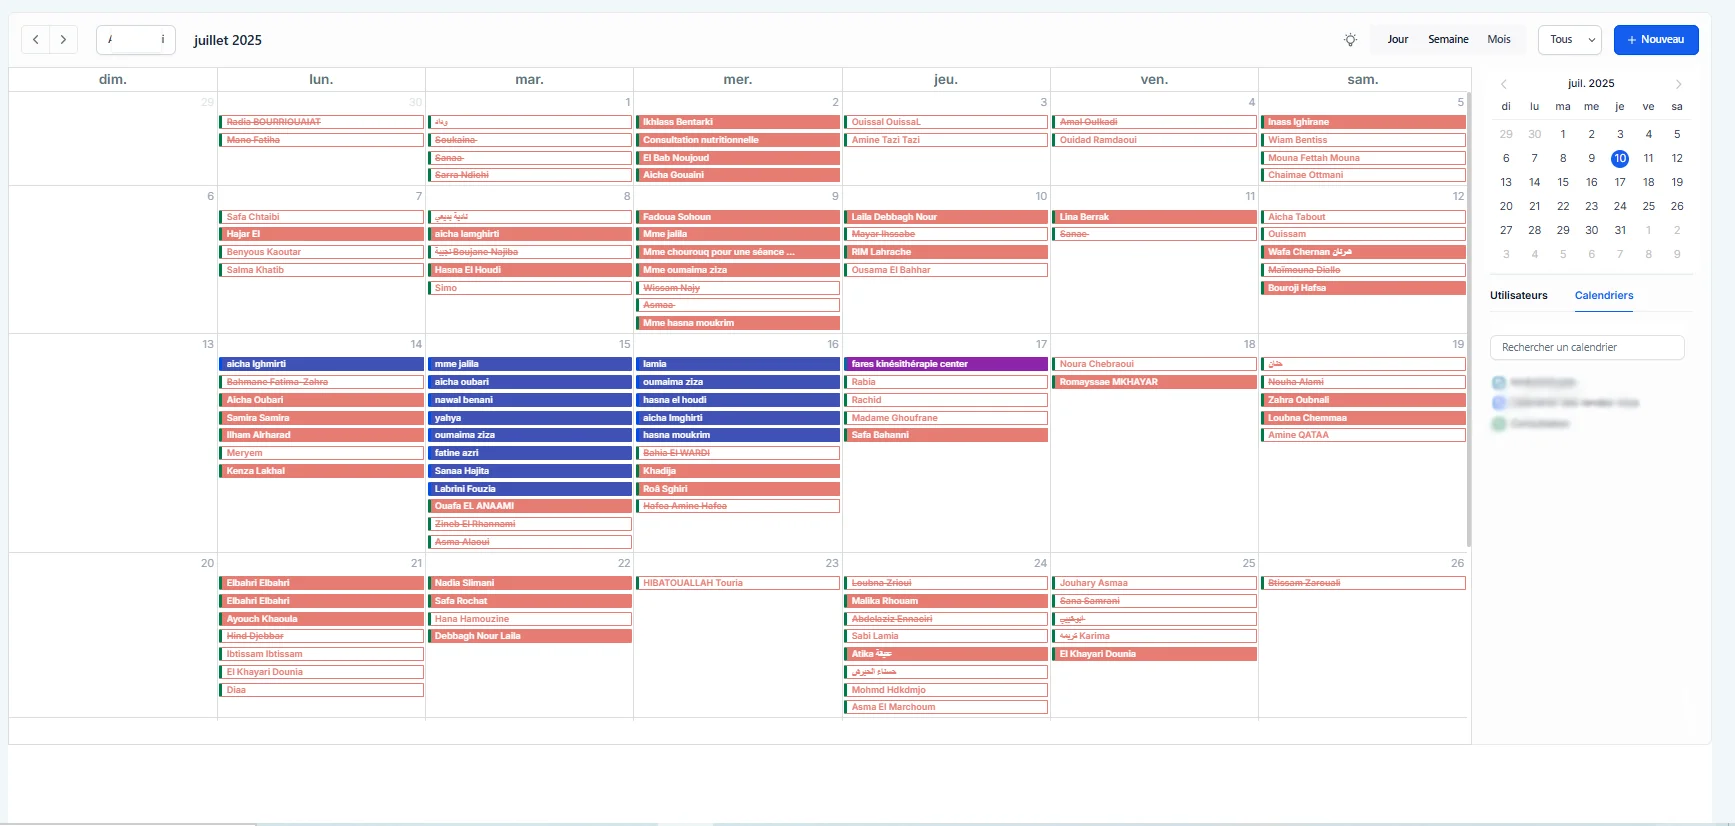Open the RIM Lahrache appointment
Screen dimensions: 1735x826
[946, 252]
